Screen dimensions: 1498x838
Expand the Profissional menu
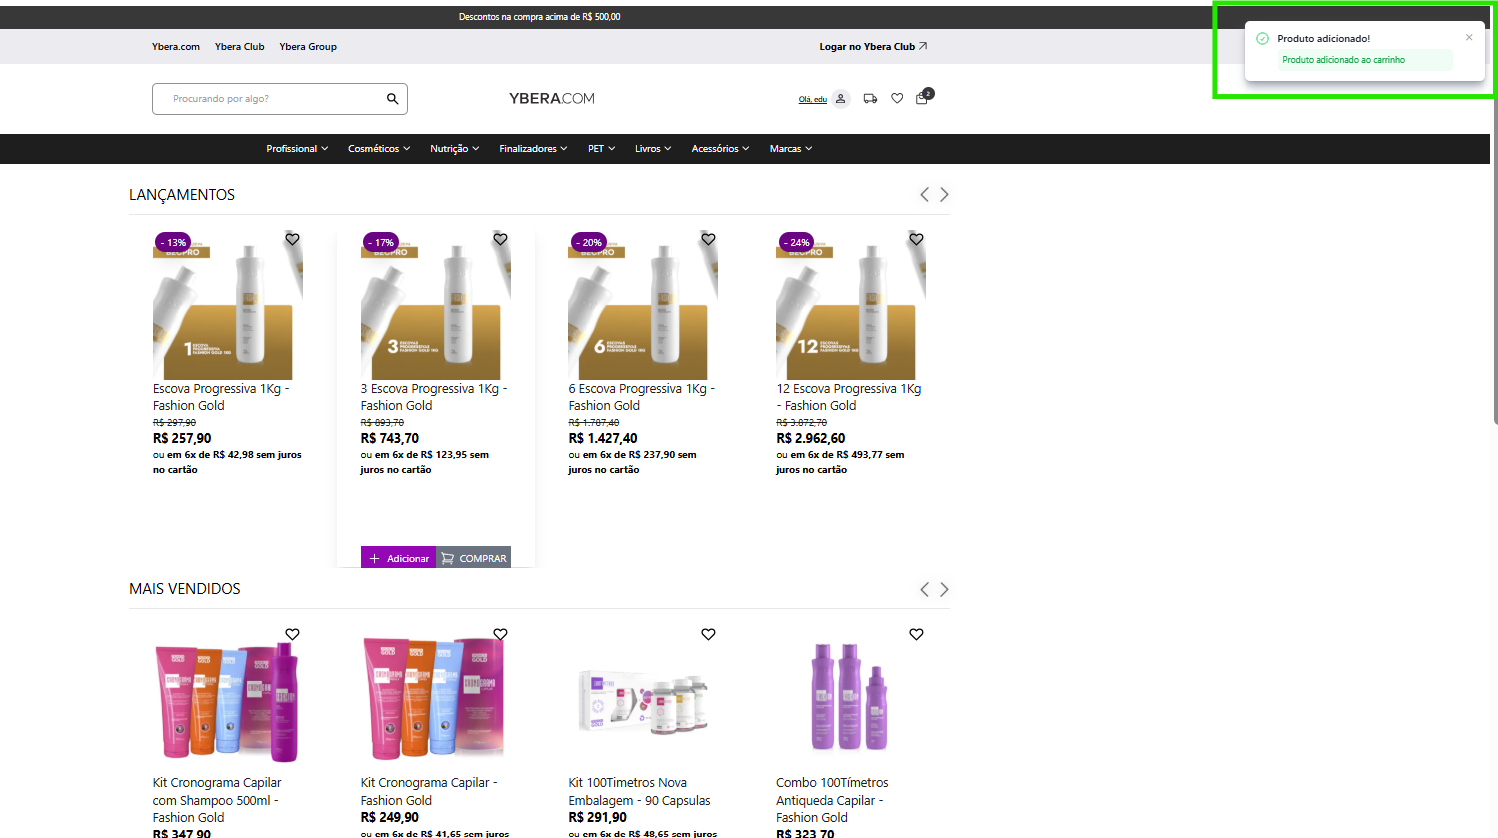coord(297,149)
